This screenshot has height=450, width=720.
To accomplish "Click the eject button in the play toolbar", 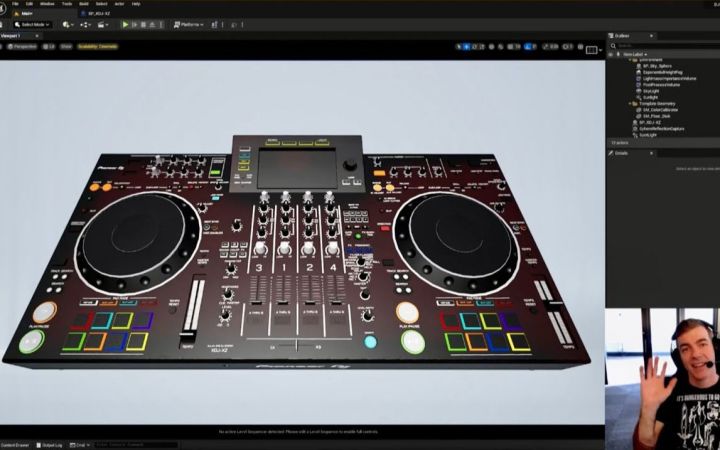I will 152,24.
